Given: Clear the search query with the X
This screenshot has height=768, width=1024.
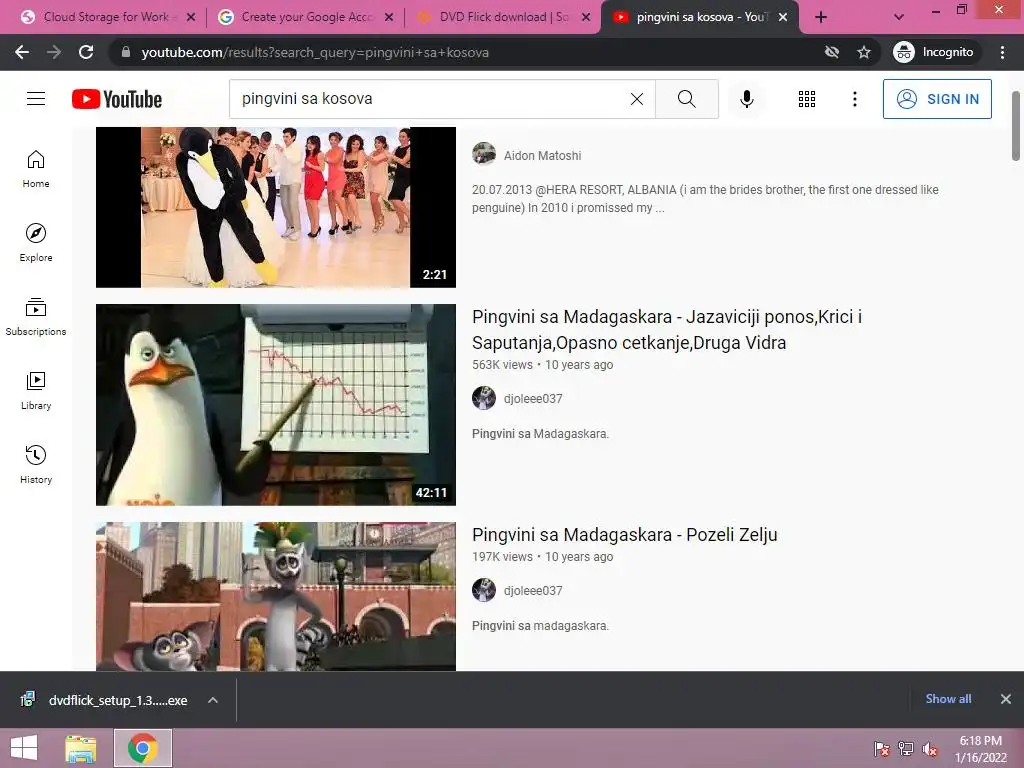Looking at the screenshot, I should point(637,99).
